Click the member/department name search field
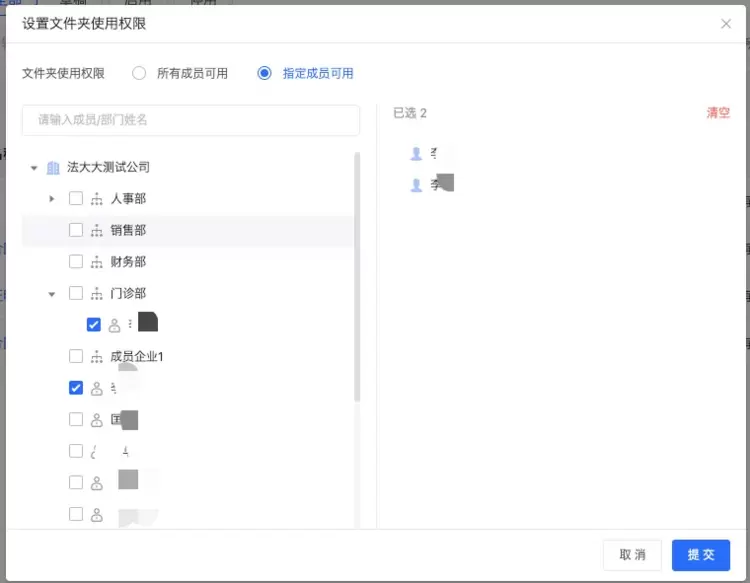Screen dimensions: 750x583 (190, 120)
